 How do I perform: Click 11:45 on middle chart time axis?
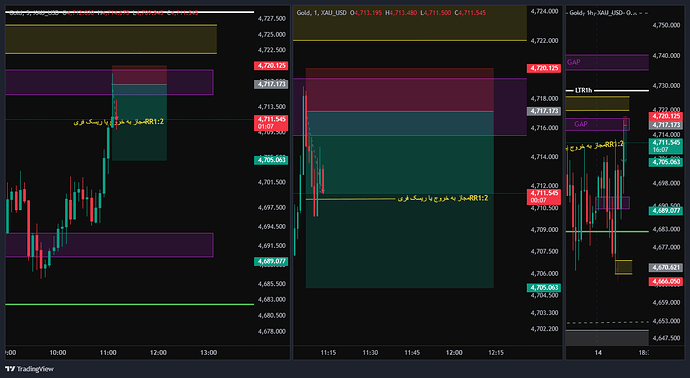coord(412,352)
